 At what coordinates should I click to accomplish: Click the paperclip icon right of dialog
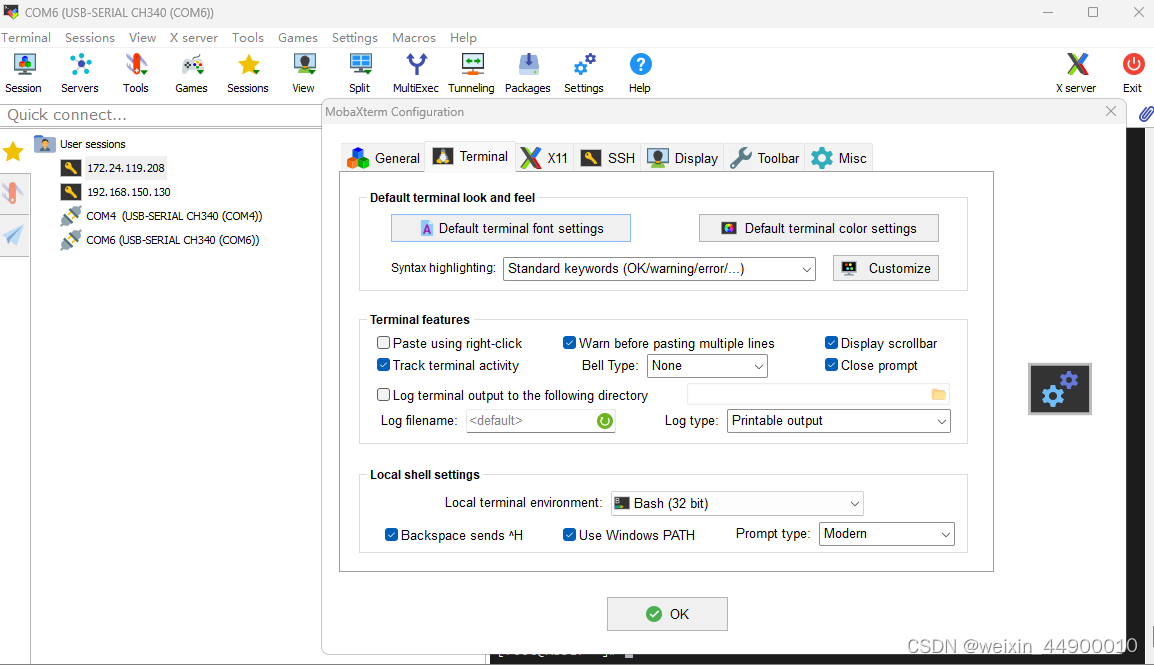click(1145, 113)
